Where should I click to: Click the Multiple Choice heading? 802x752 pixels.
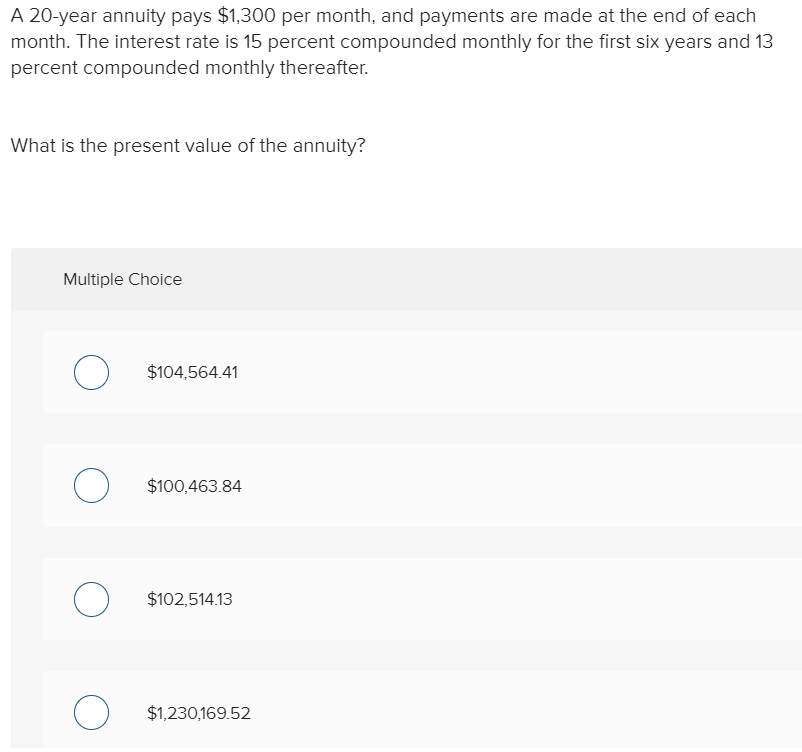pos(122,280)
